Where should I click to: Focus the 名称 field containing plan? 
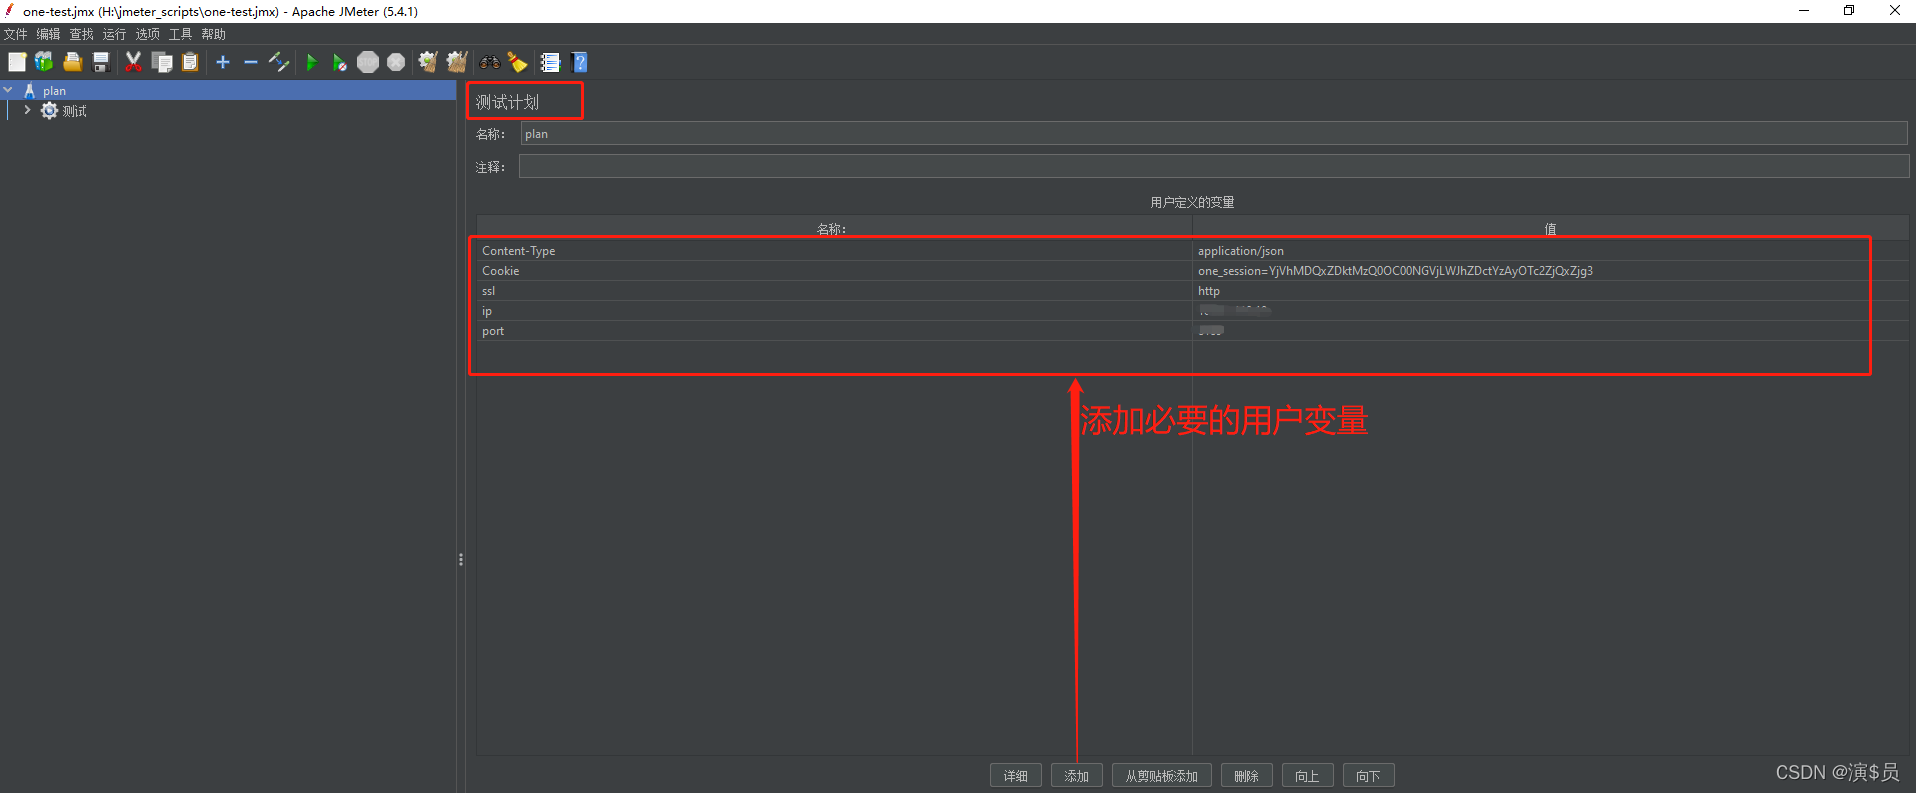1214,134
